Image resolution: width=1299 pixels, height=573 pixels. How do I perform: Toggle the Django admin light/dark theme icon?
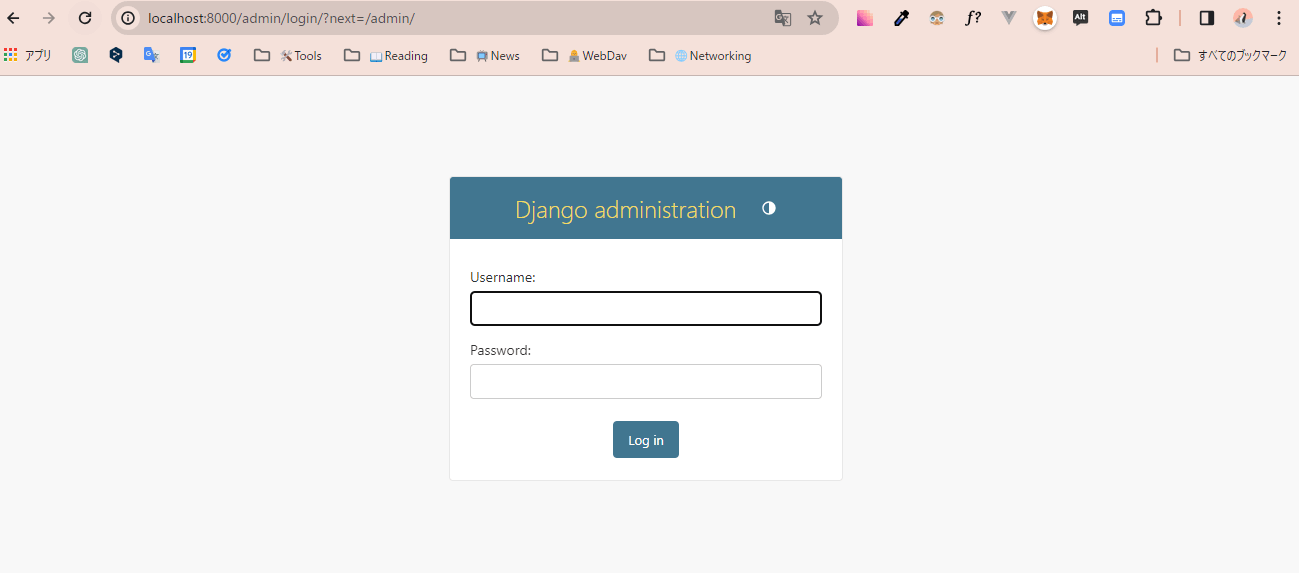click(769, 208)
